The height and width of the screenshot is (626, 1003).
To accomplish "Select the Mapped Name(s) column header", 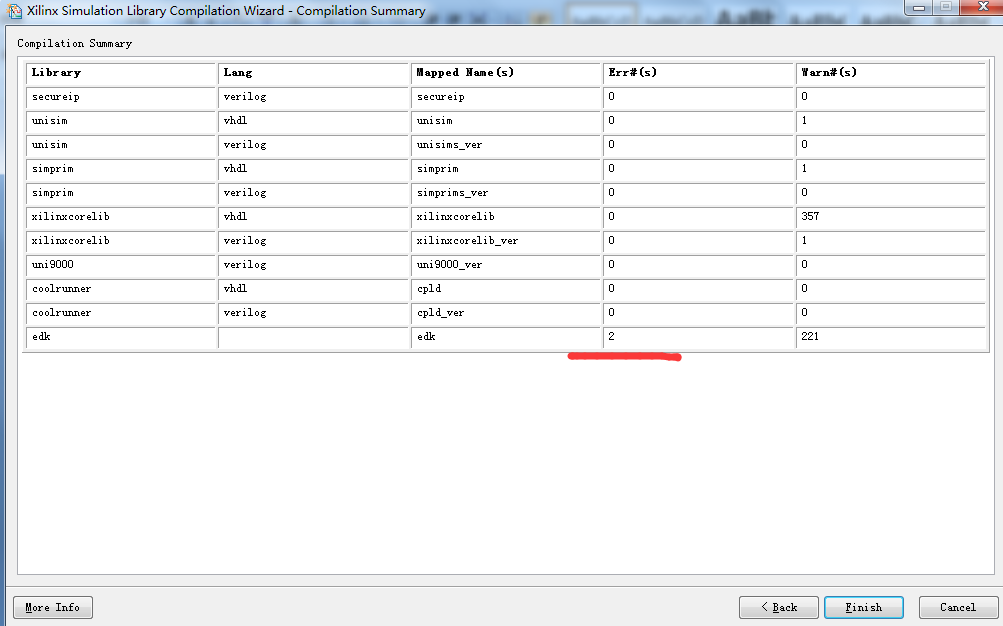I will (x=506, y=74).
